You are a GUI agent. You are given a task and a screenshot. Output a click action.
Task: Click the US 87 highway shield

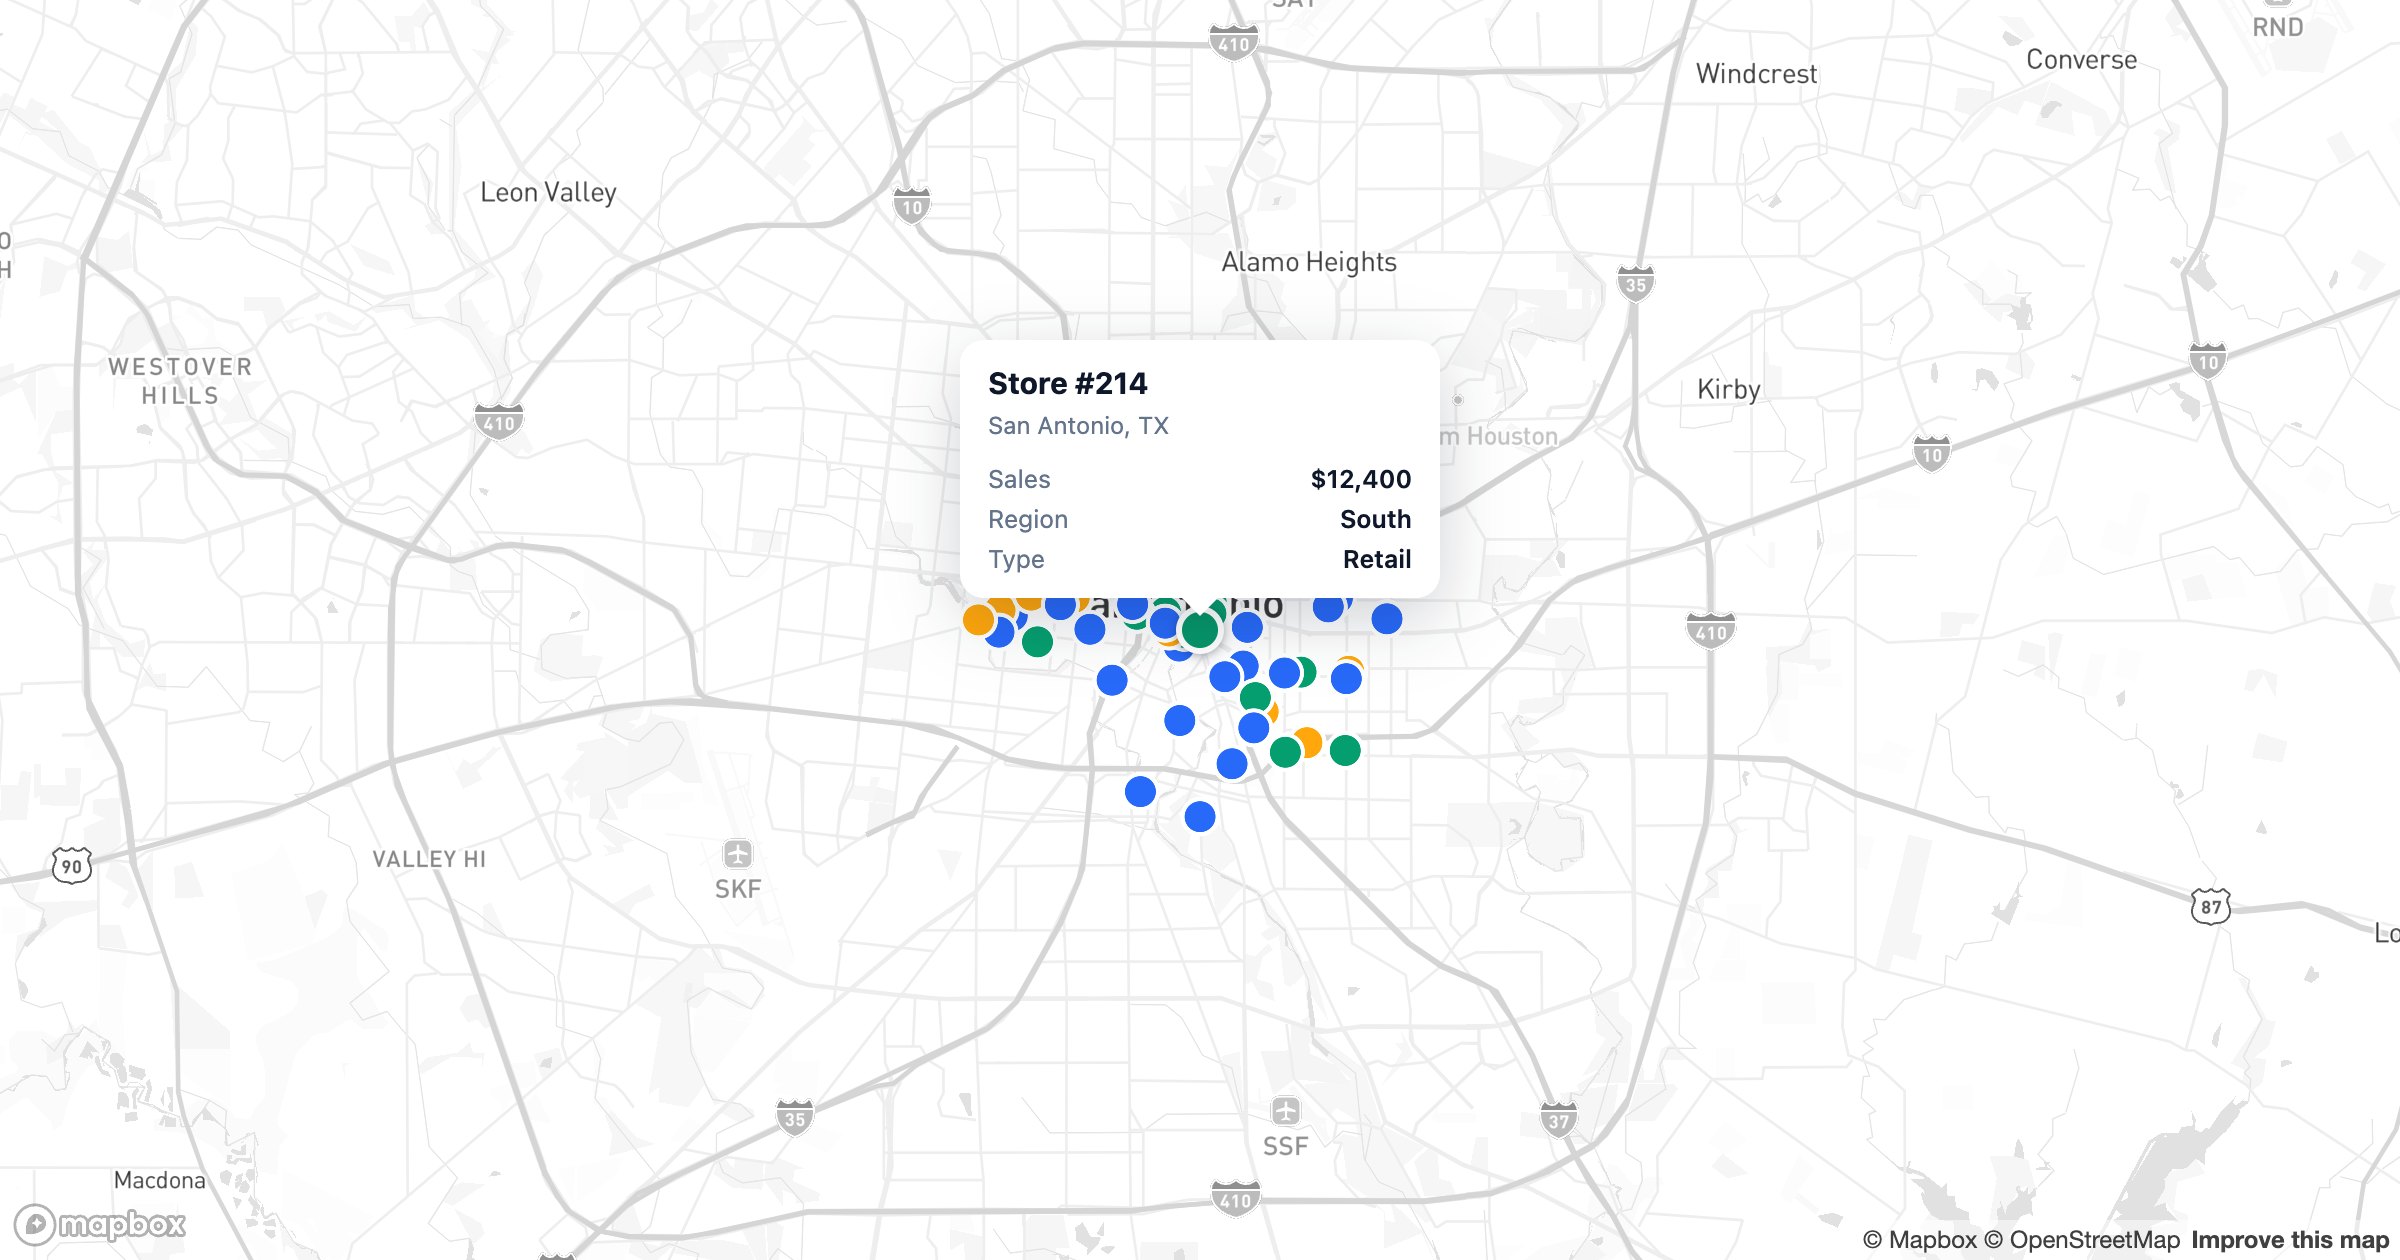coord(2211,907)
